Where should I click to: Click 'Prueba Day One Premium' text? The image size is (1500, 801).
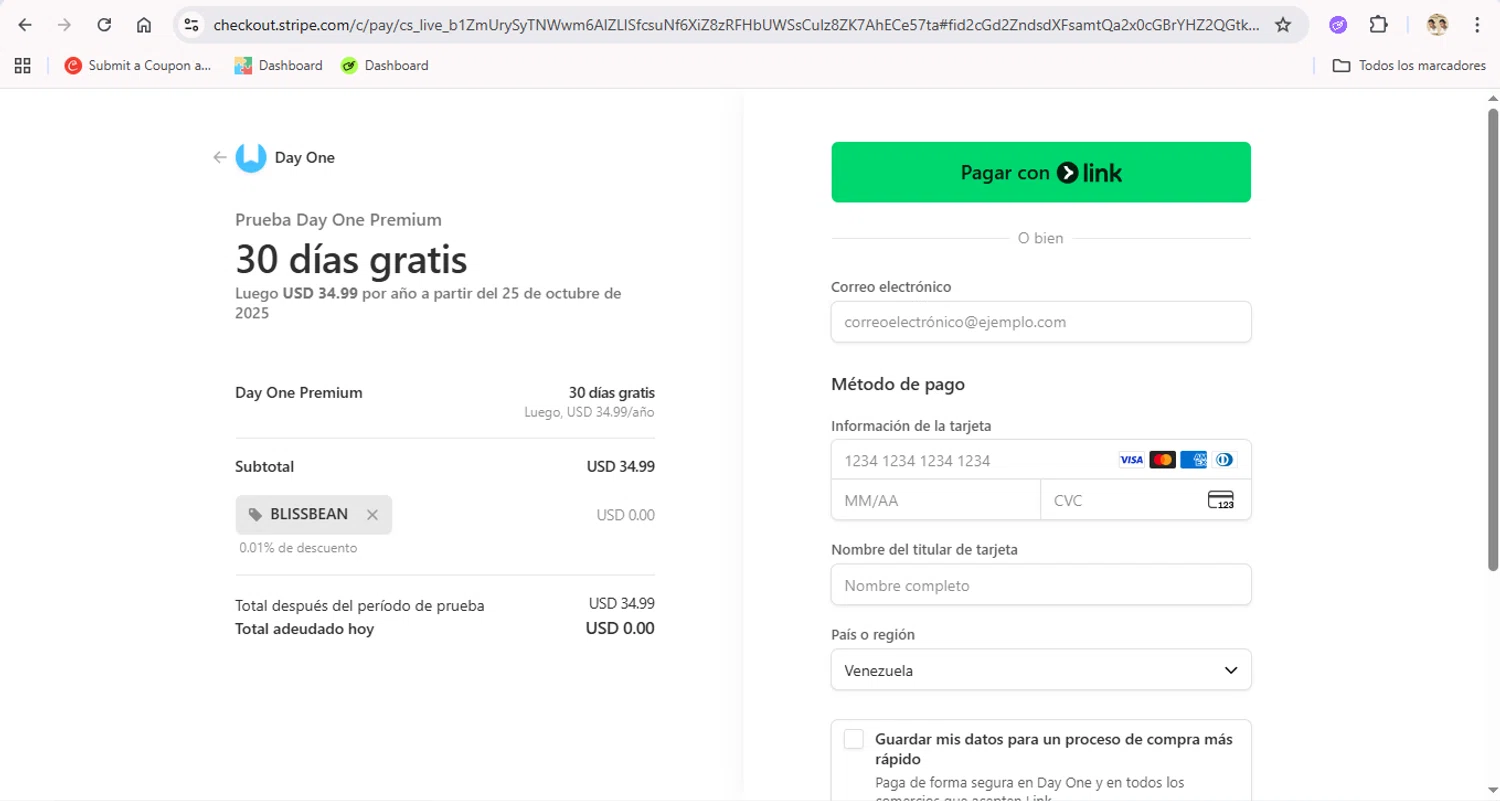pos(338,220)
